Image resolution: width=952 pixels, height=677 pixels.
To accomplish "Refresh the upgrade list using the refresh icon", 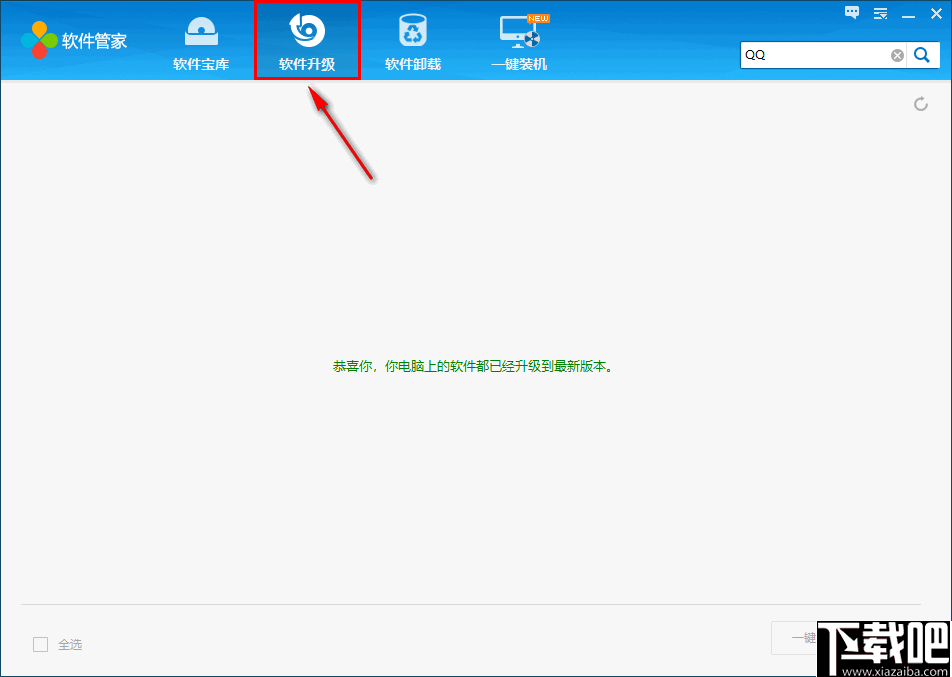I will 919,103.
